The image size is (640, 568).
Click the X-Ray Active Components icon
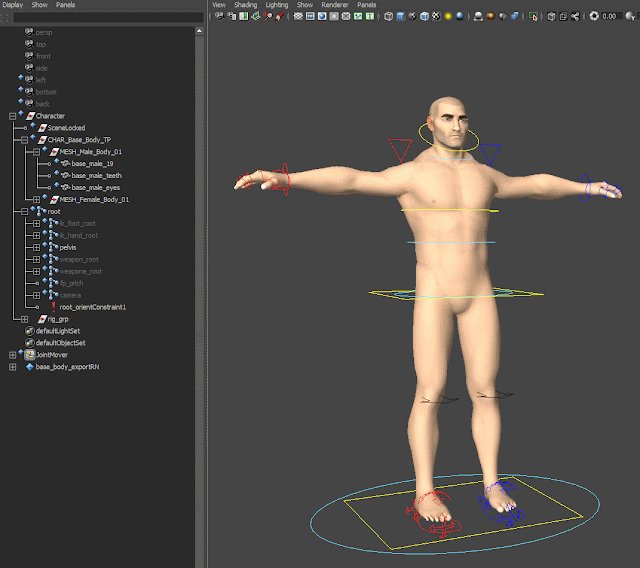click(x=563, y=16)
